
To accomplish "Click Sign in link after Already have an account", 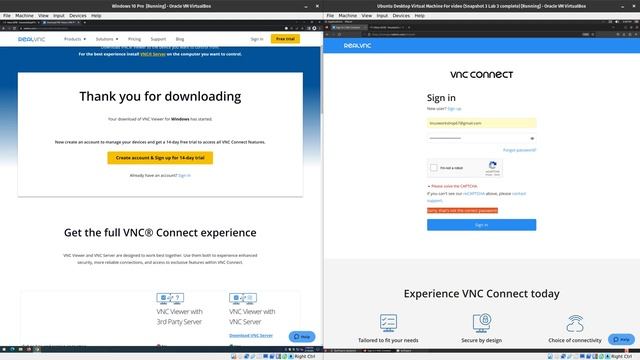I will (184, 176).
